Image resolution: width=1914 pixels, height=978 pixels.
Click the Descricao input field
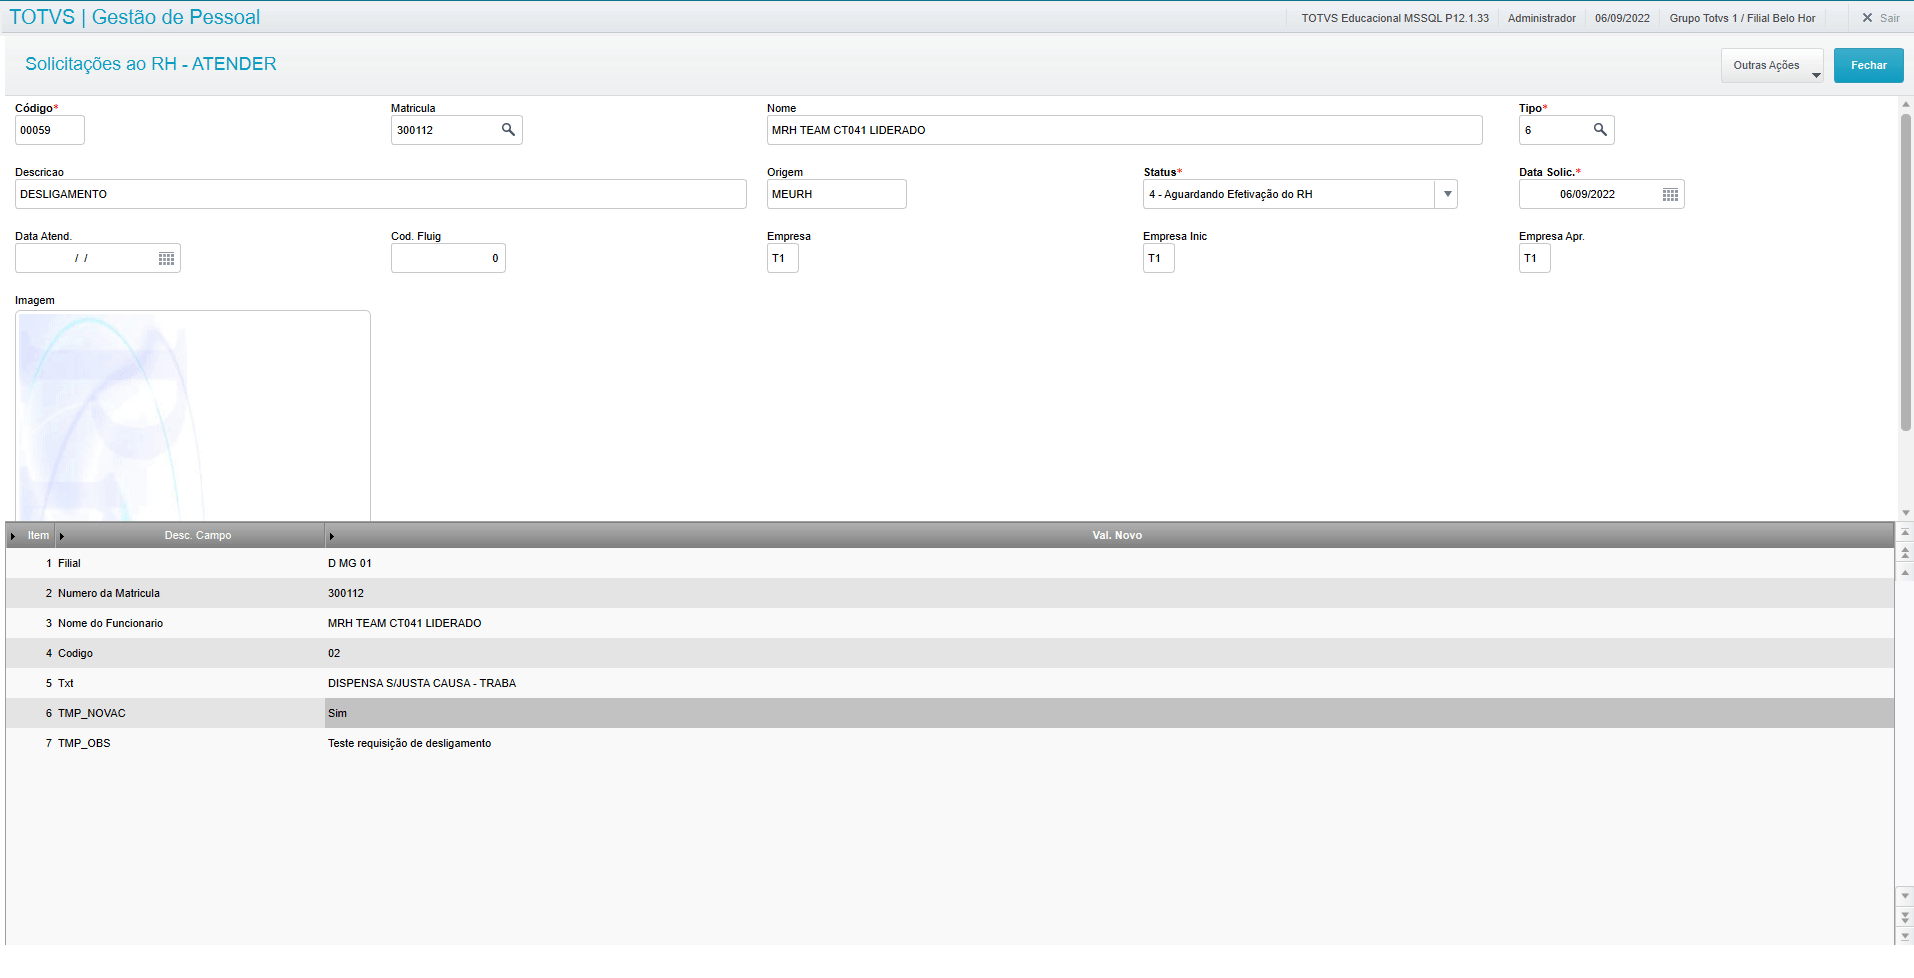tap(380, 194)
